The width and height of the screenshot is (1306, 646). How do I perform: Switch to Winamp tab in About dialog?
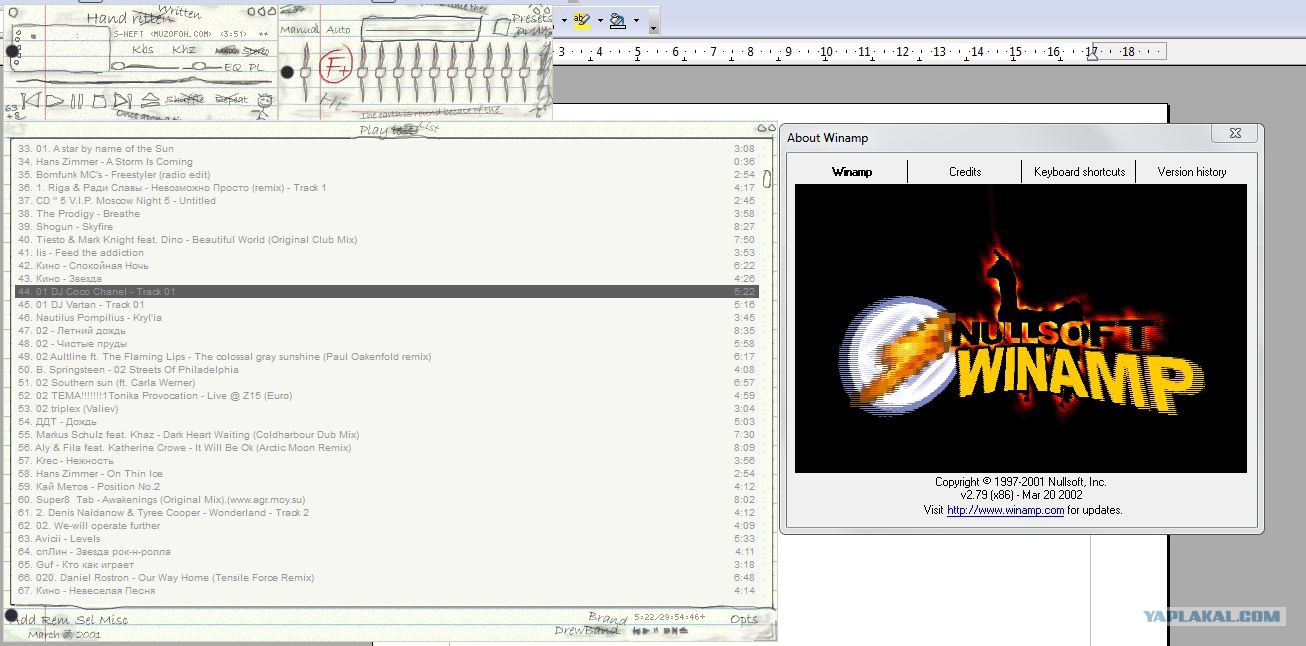pyautogui.click(x=852, y=172)
